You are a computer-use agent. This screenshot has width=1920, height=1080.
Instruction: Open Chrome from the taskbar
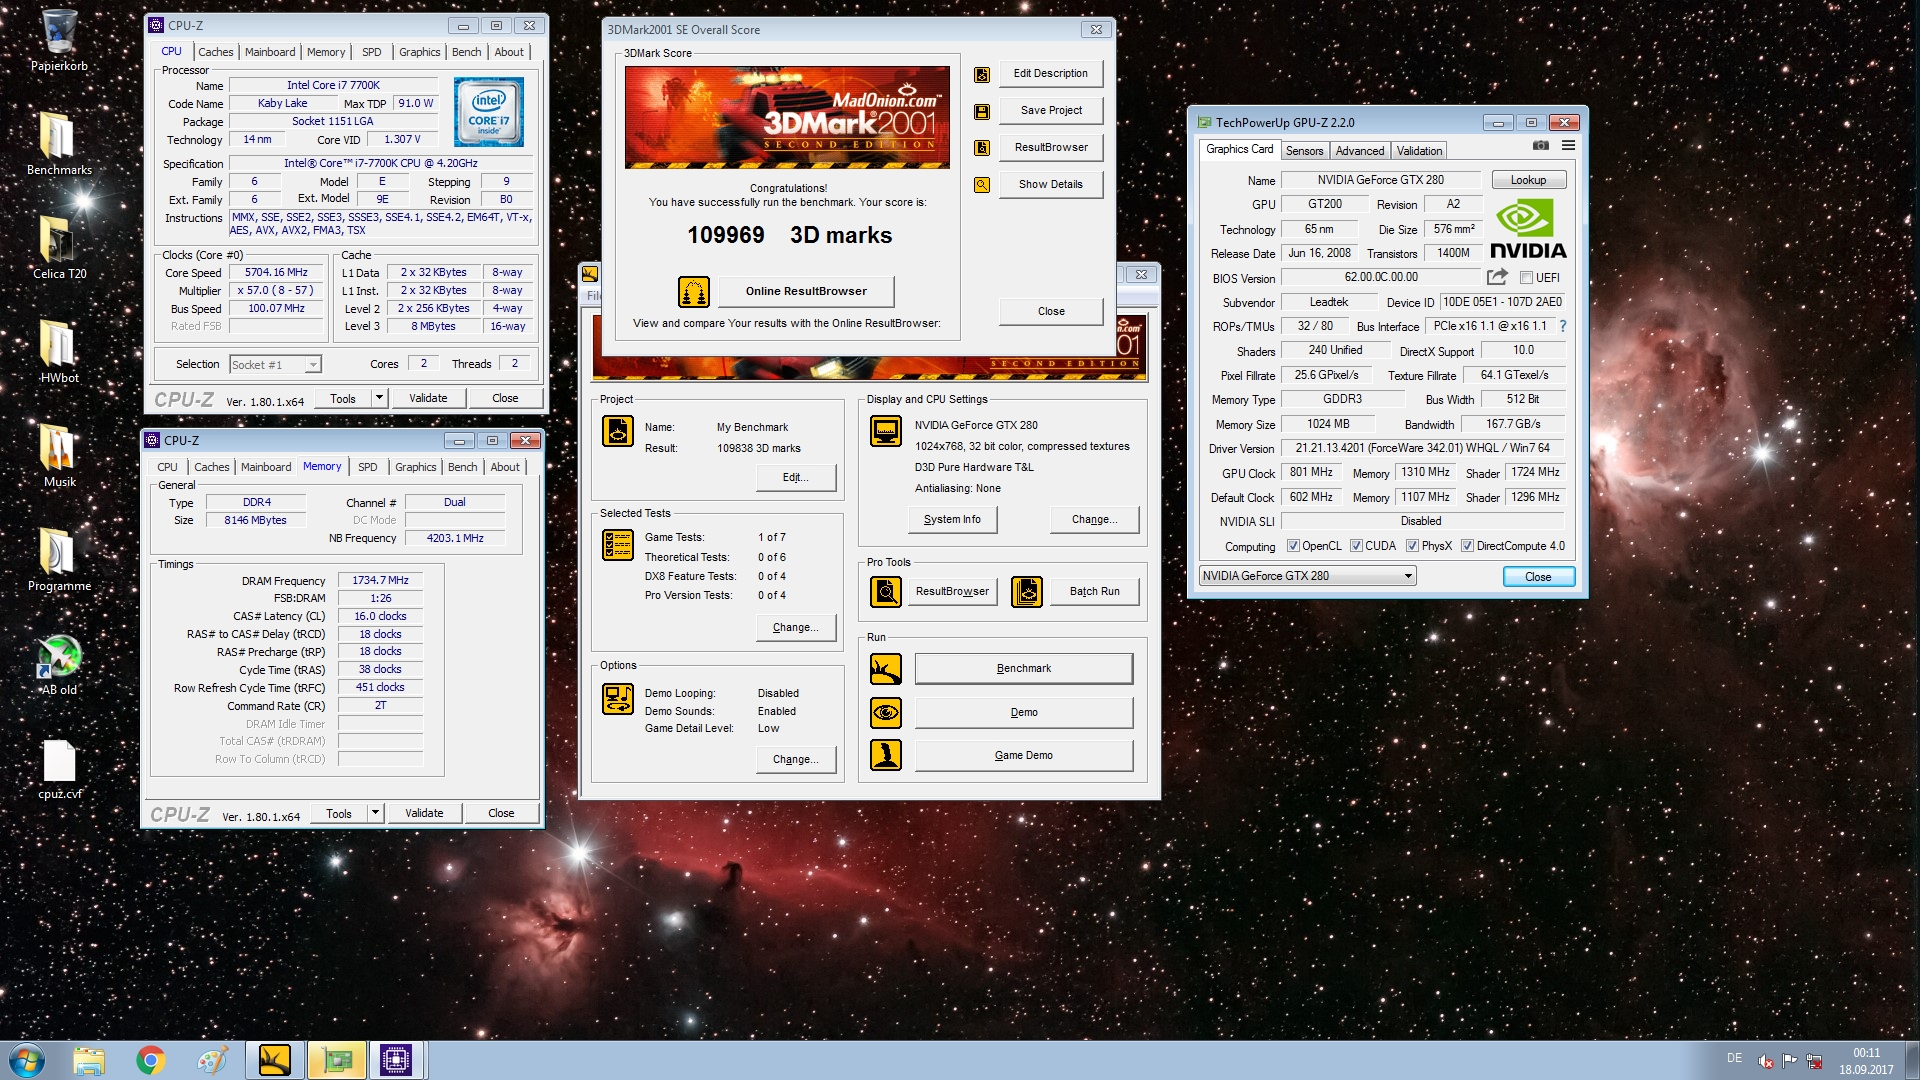tap(151, 1060)
